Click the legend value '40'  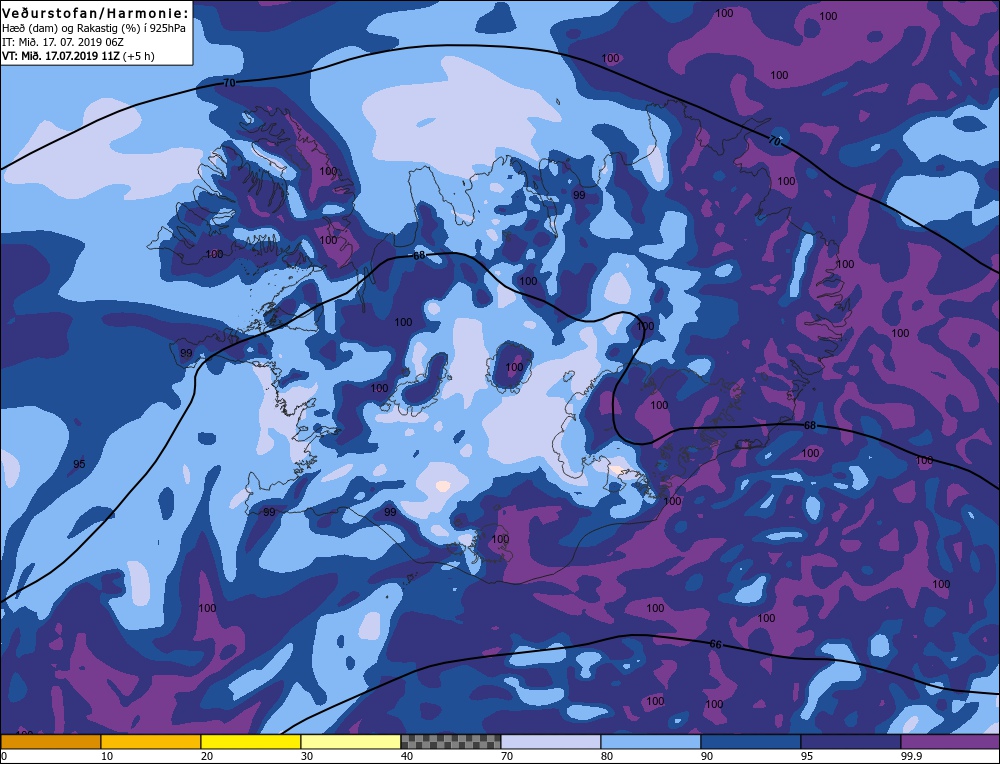click(407, 756)
